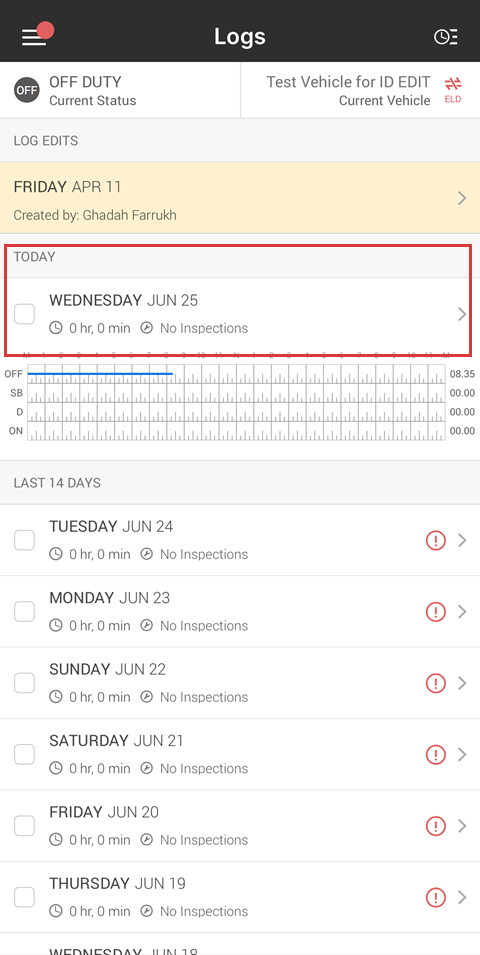Viewport: 480px width, 955px height.
Task: Tap the violation alert icon for Thursday Jun 19
Action: (x=436, y=897)
